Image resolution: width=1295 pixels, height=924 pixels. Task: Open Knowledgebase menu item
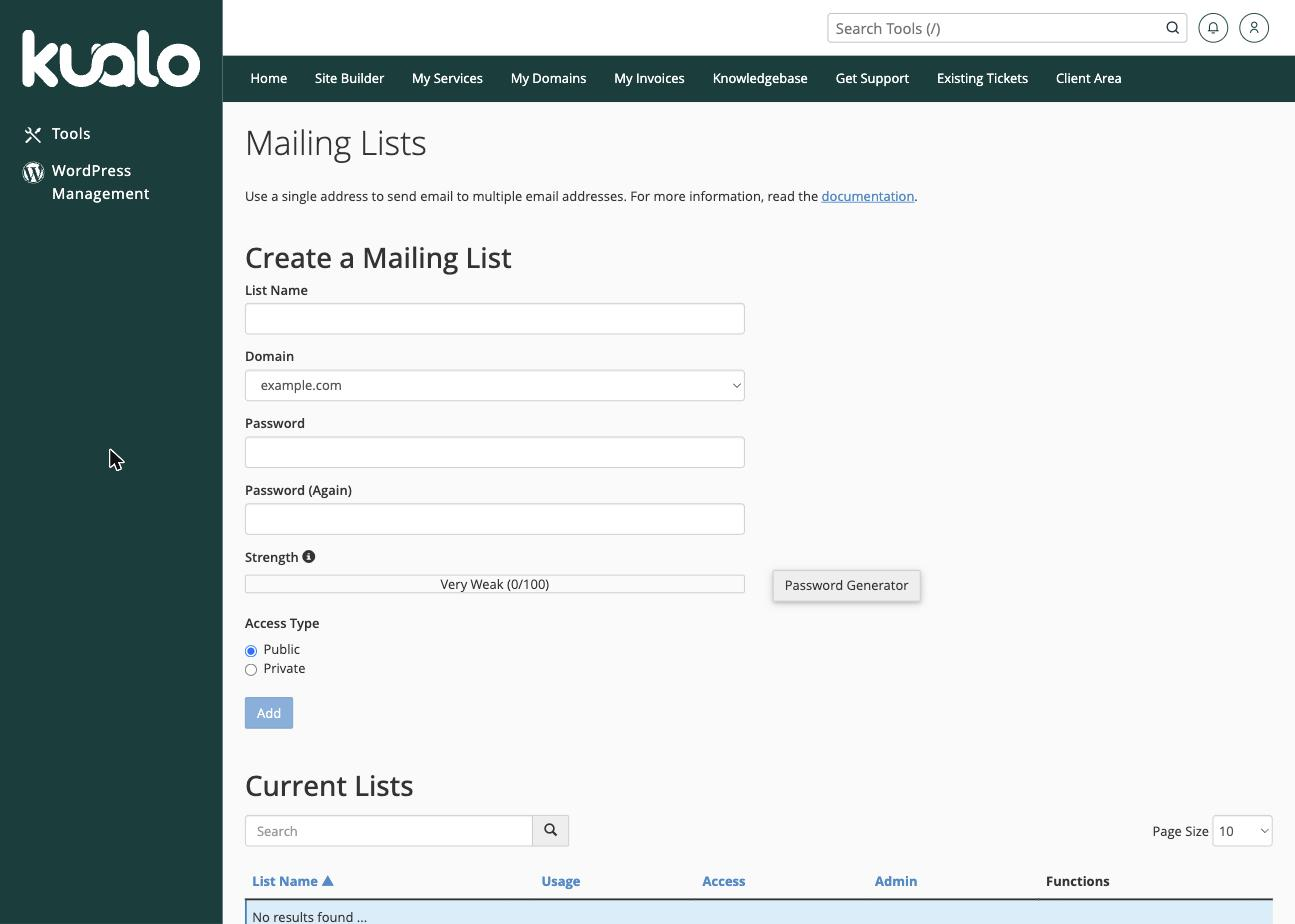tap(760, 78)
